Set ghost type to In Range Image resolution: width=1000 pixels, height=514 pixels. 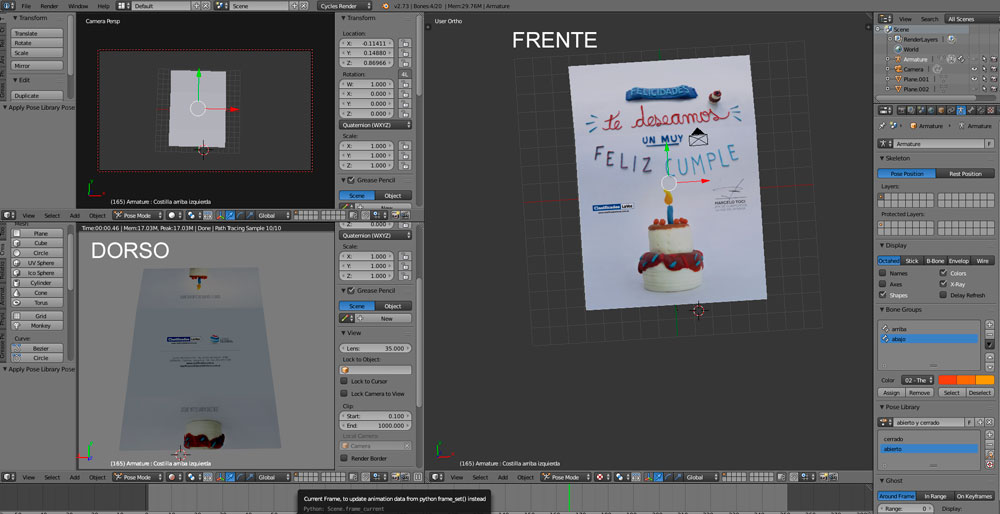pos(934,496)
